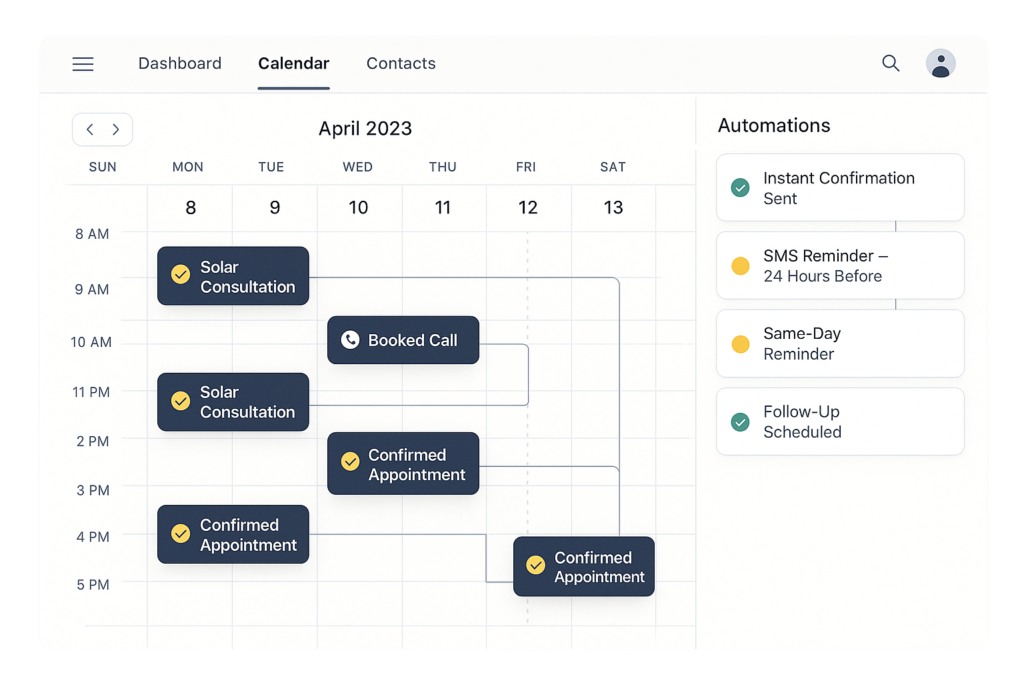Go to the next week with the right chevron
The width and height of the screenshot is (1024, 683).
point(116,129)
